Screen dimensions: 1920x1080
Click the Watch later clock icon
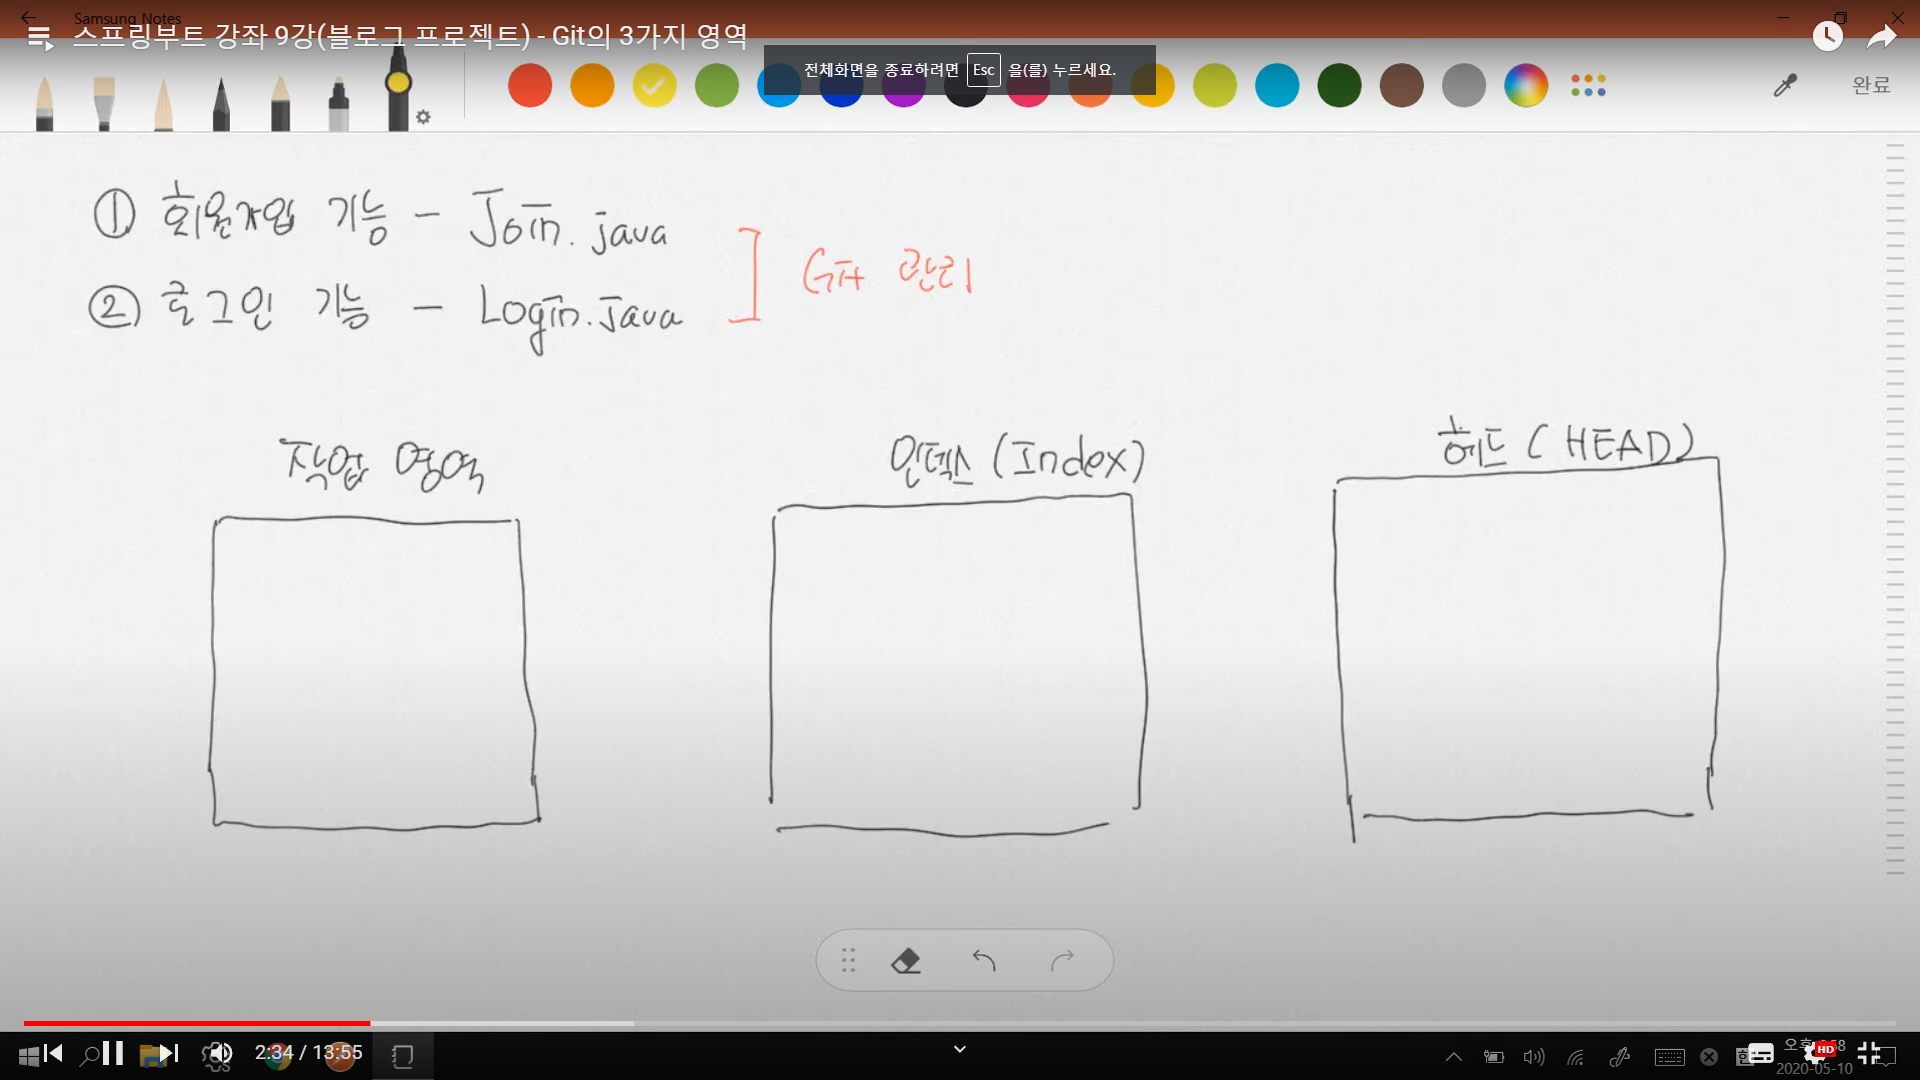[1827, 37]
